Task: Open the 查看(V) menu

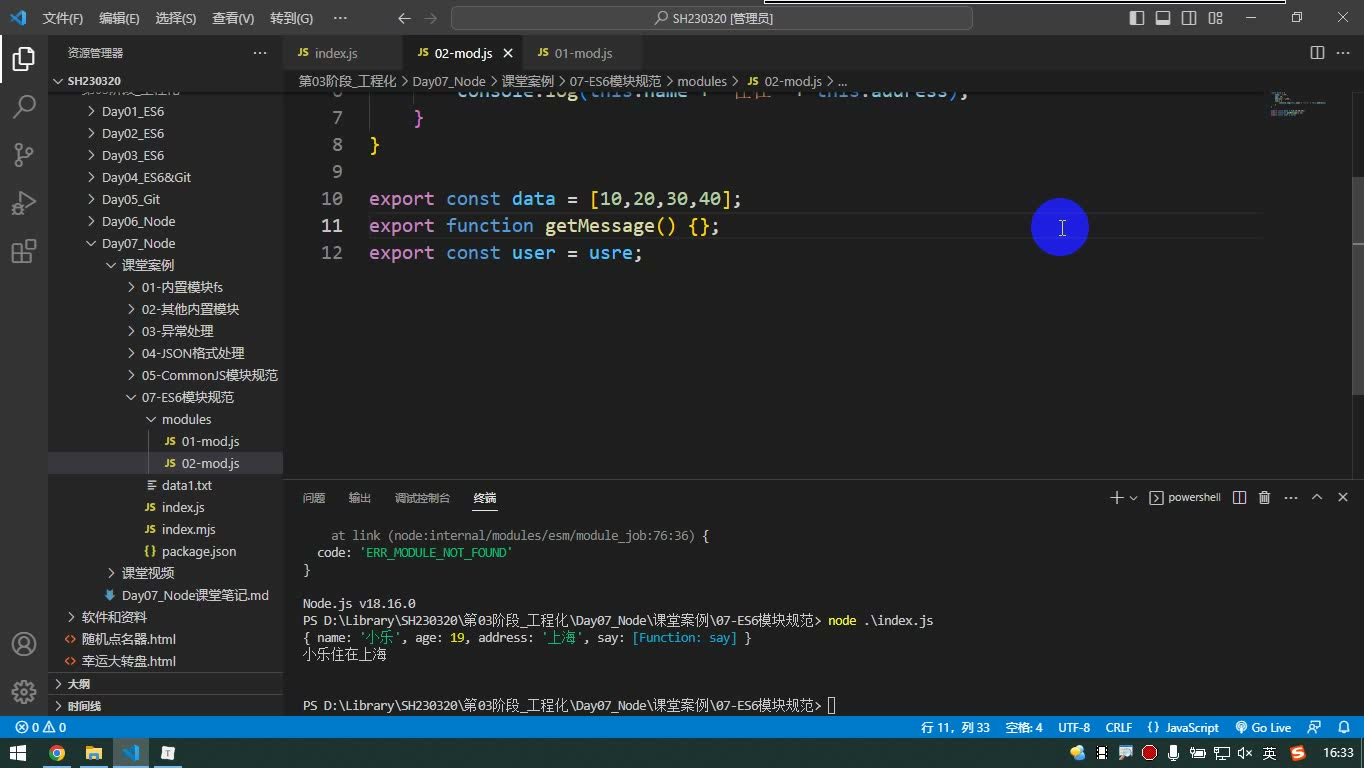Action: (233, 18)
